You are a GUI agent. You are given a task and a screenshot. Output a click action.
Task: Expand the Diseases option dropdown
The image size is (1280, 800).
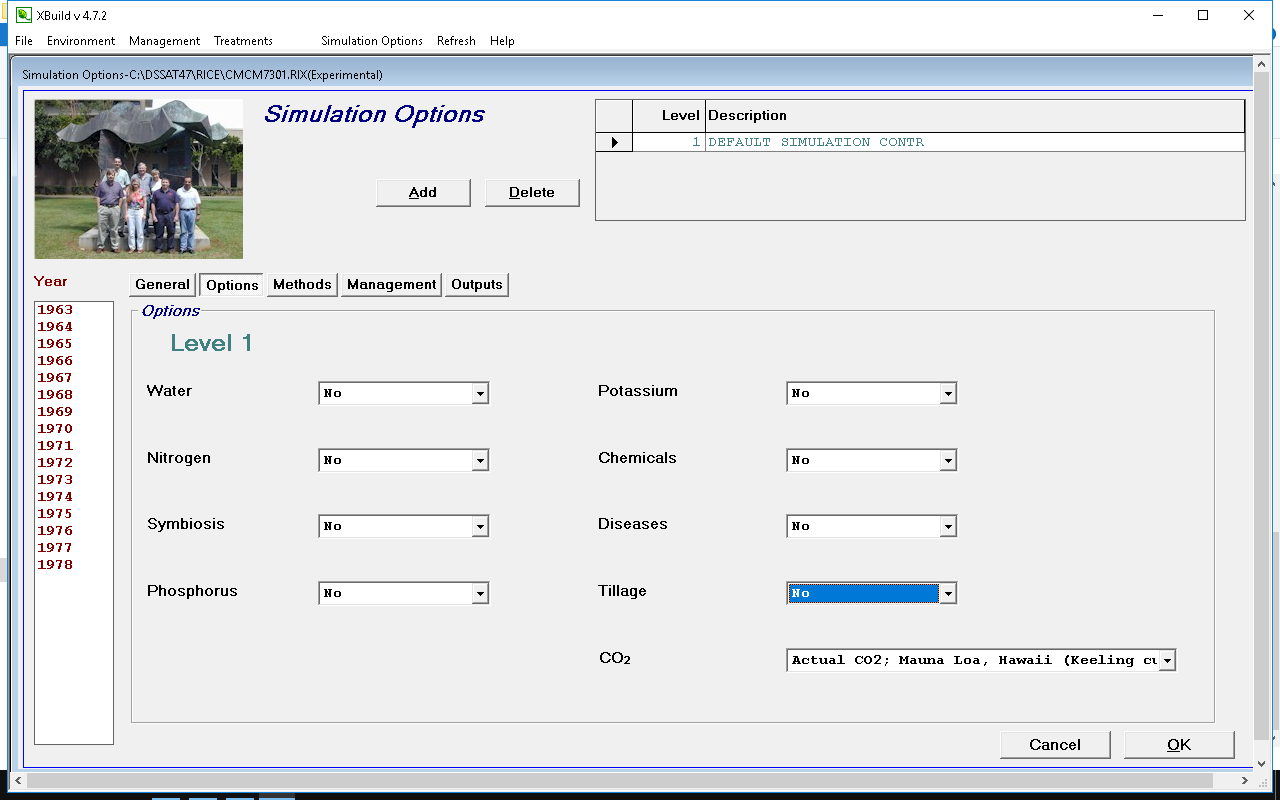click(x=947, y=527)
